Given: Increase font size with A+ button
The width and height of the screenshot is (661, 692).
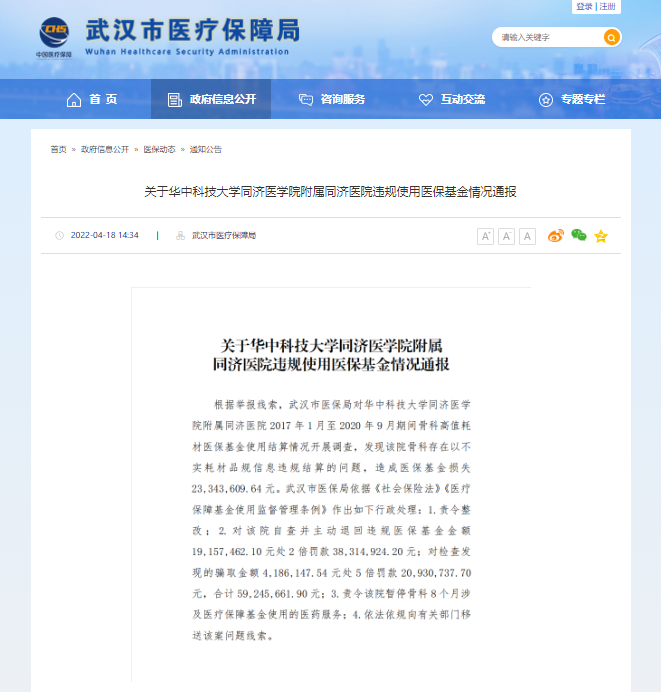Looking at the screenshot, I should tap(485, 236).
